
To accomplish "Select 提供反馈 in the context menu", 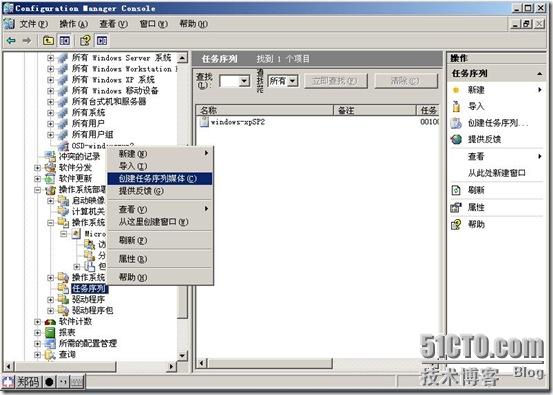I will click(160, 191).
